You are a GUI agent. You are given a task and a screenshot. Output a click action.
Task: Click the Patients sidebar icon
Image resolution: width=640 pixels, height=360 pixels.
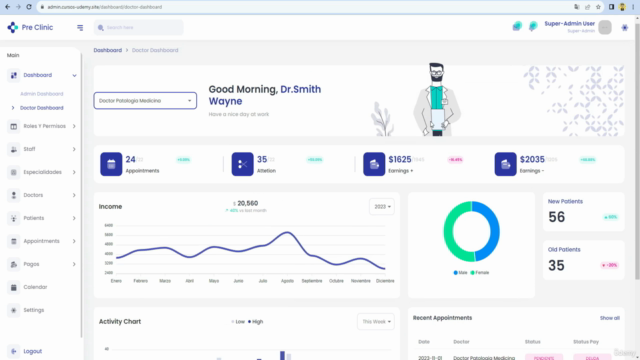pos(13,218)
